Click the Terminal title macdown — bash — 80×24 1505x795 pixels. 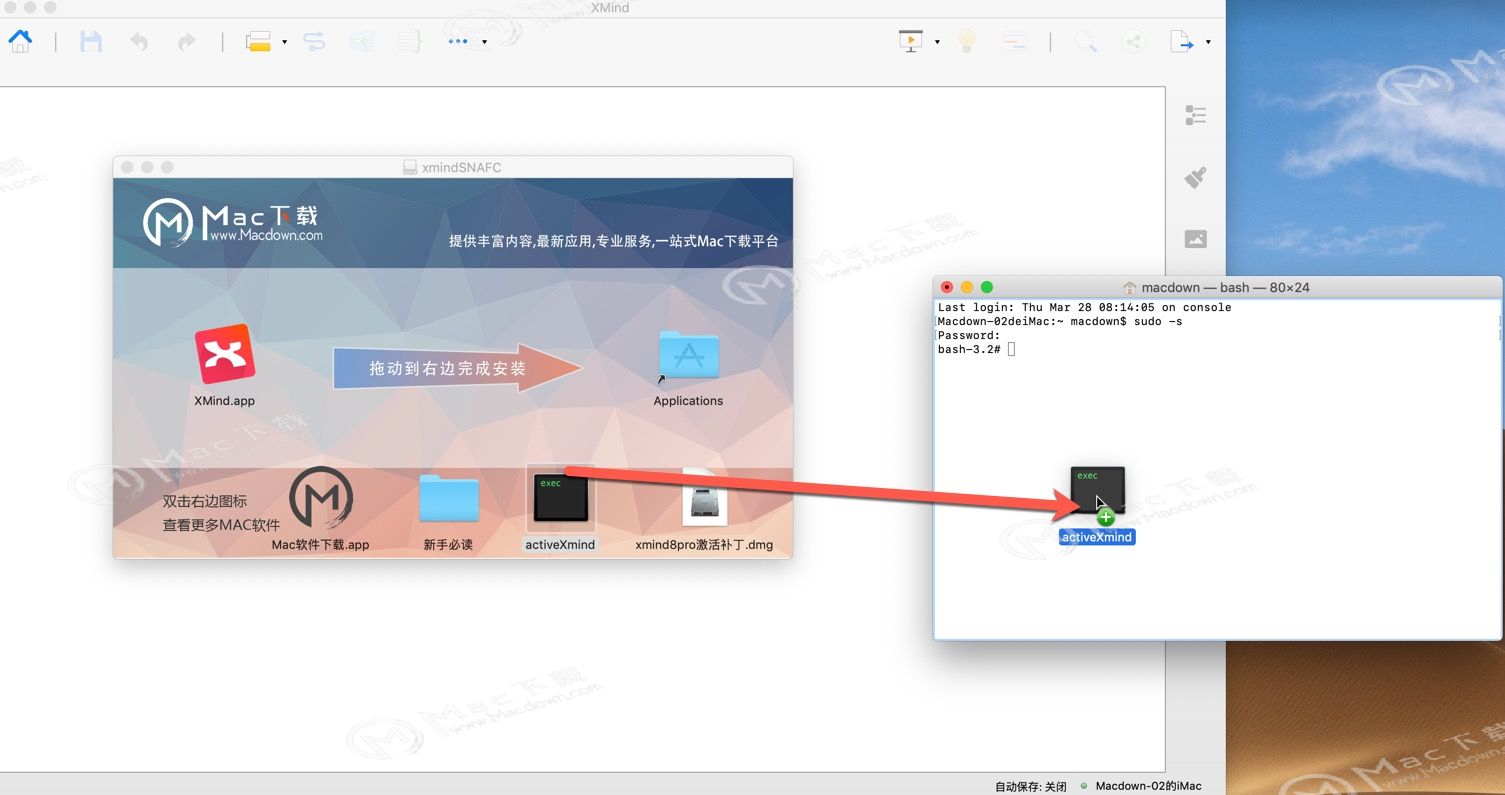pos(1226,287)
